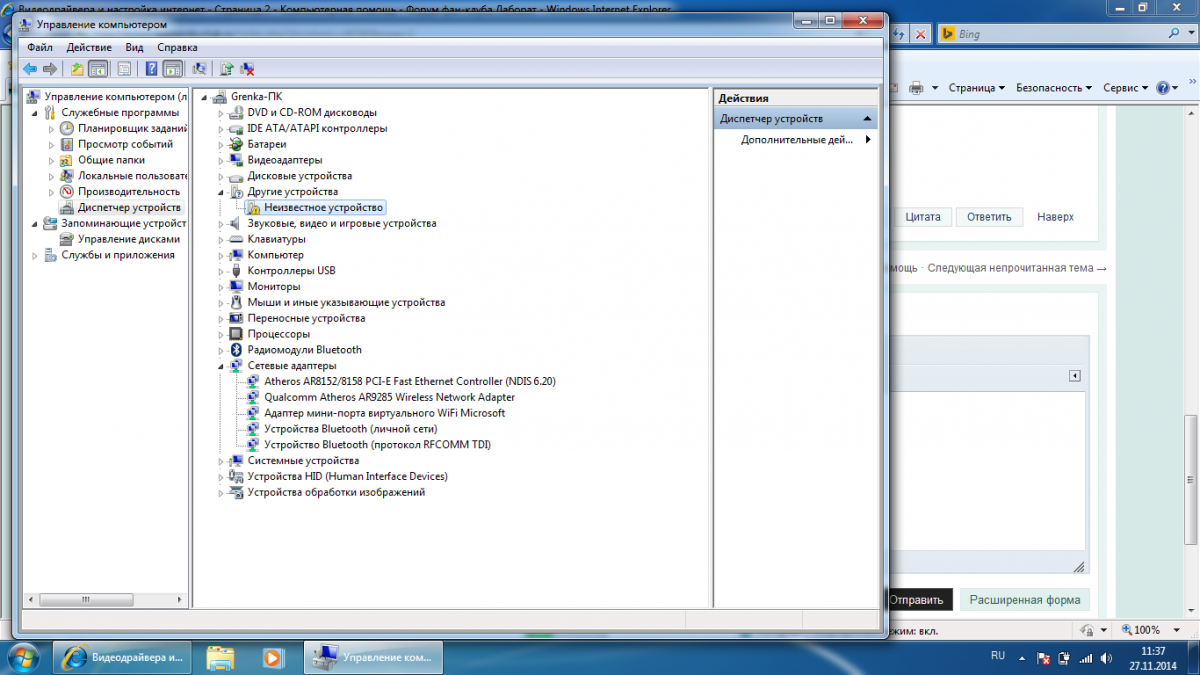Image resolution: width=1200 pixels, height=675 pixels.
Task: Open the Страница dropdown in Internet Explorer
Action: [977, 88]
